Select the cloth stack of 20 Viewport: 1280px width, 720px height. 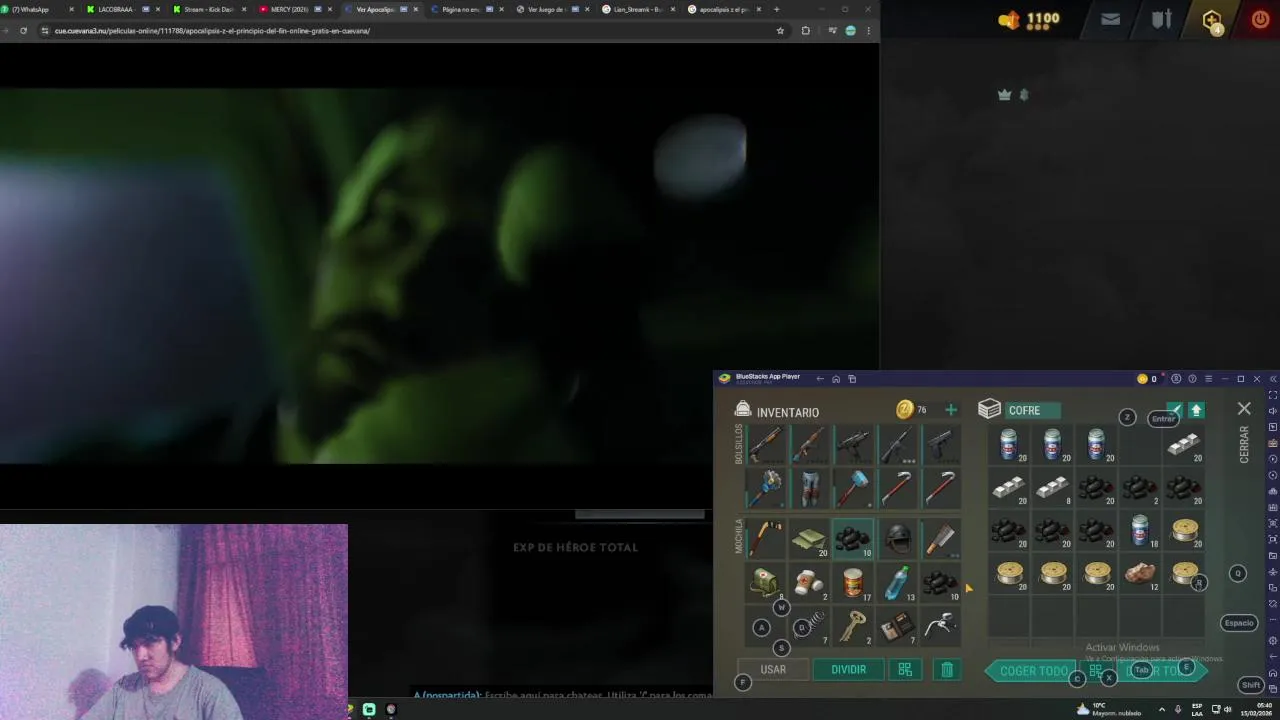pos(809,538)
